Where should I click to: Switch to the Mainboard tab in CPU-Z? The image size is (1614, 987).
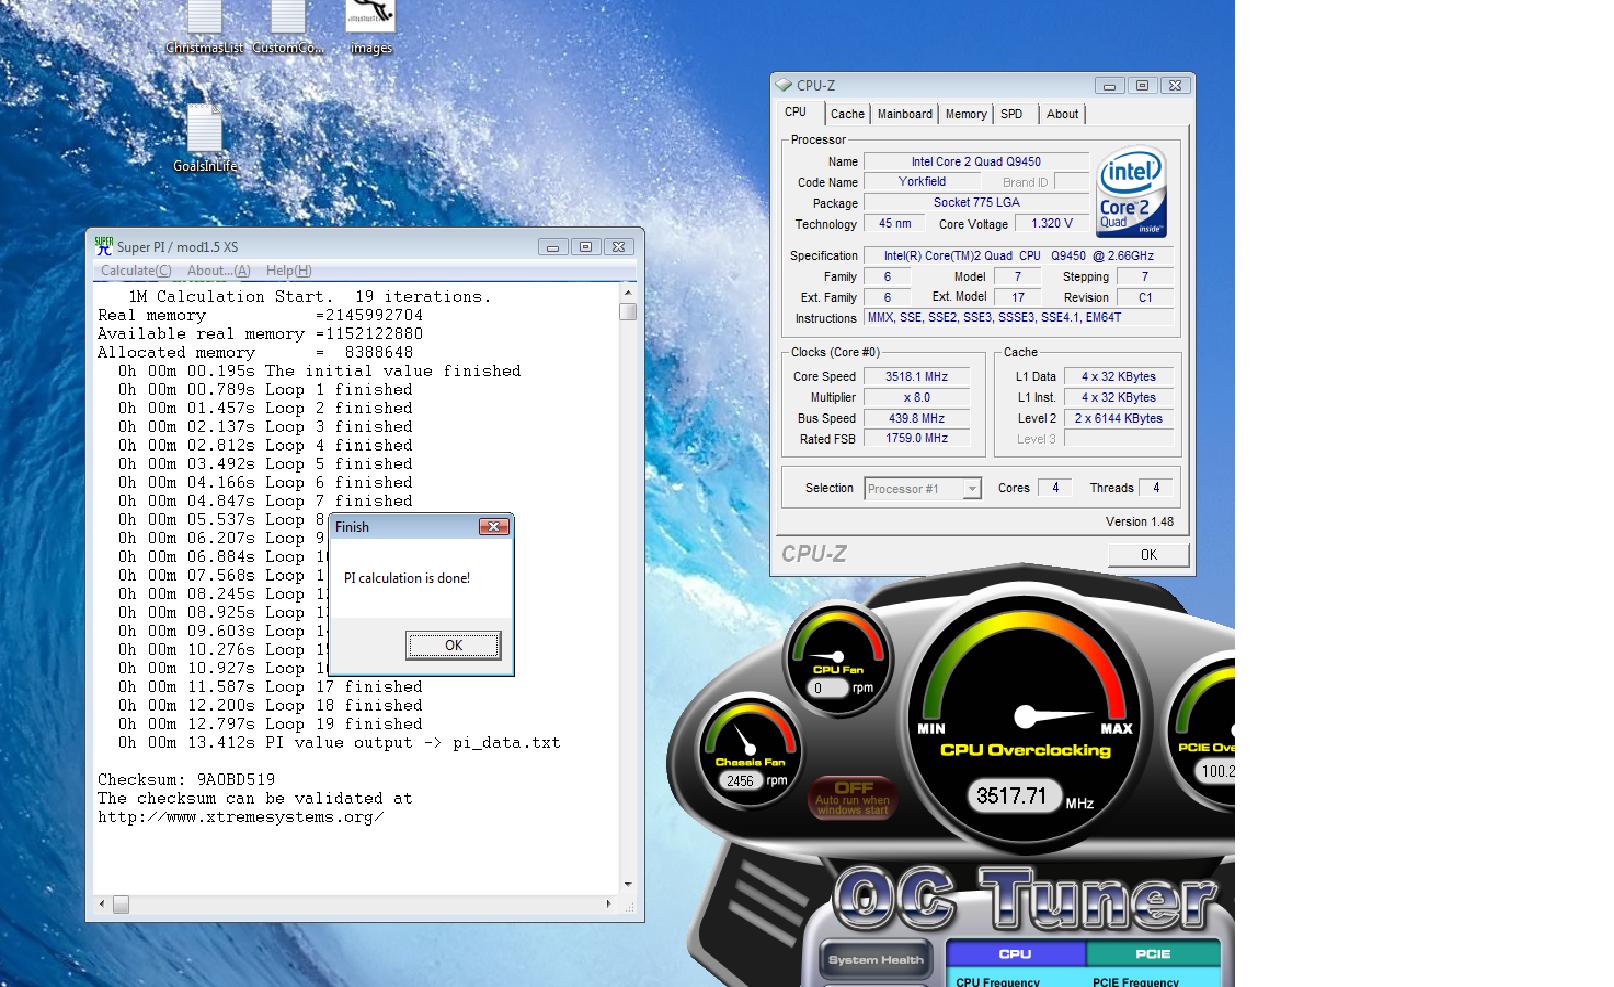pos(905,114)
